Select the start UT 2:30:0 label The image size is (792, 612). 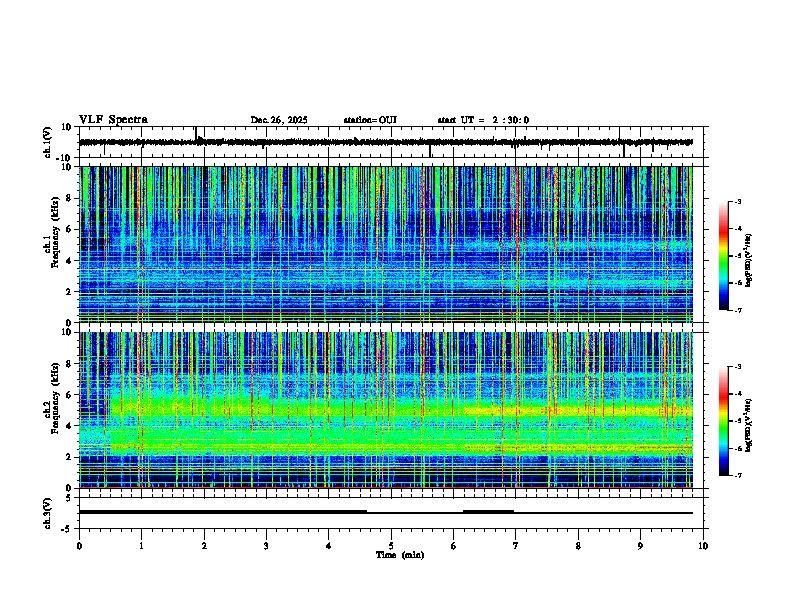click(483, 120)
